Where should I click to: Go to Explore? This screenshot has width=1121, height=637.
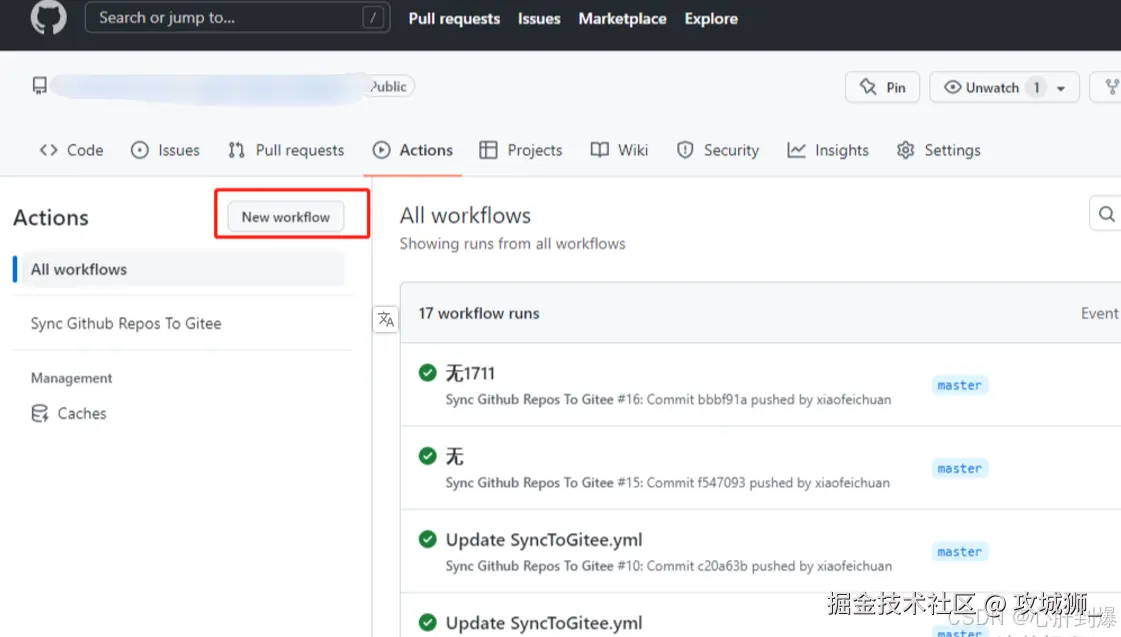(711, 19)
